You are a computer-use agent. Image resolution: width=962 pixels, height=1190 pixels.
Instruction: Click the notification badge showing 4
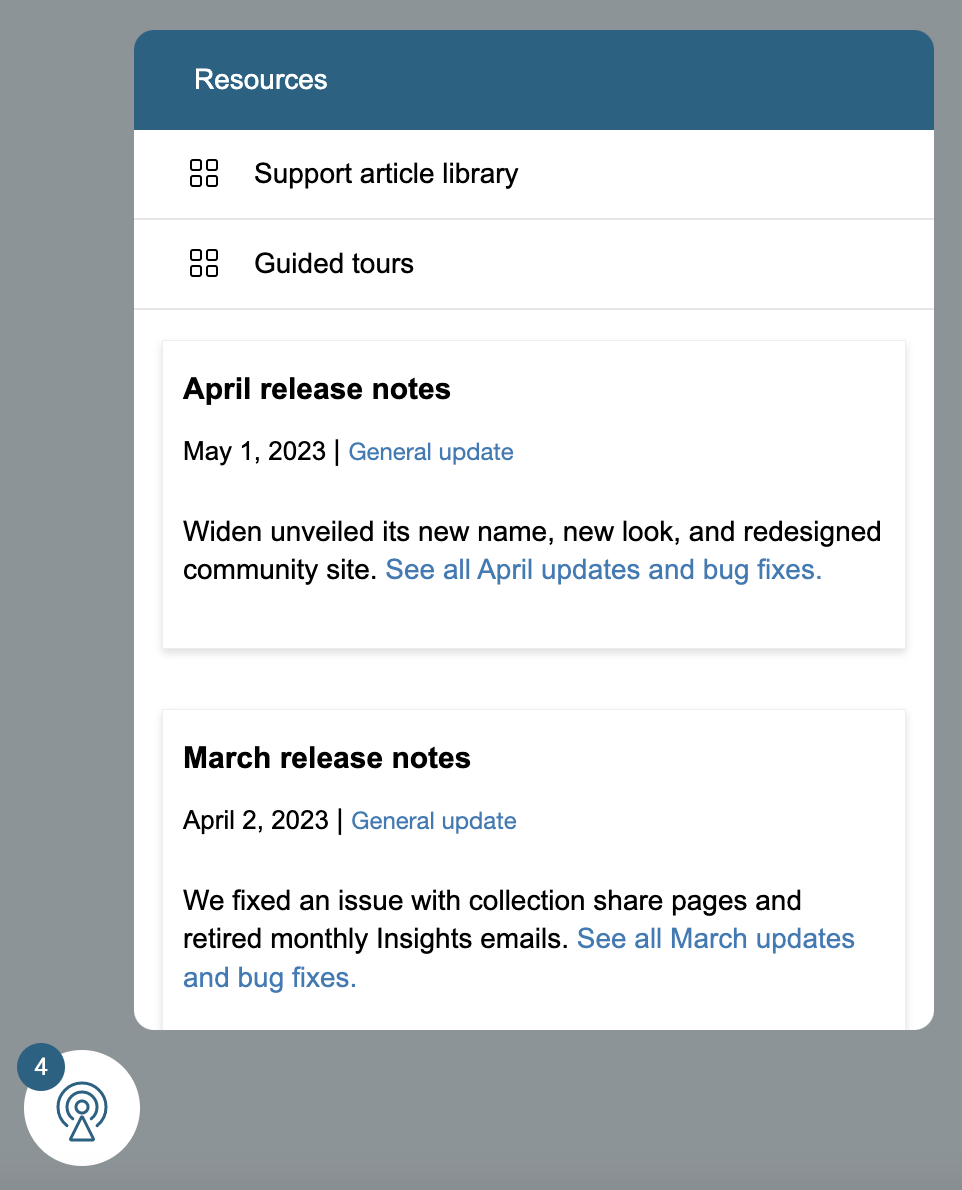coord(41,1067)
